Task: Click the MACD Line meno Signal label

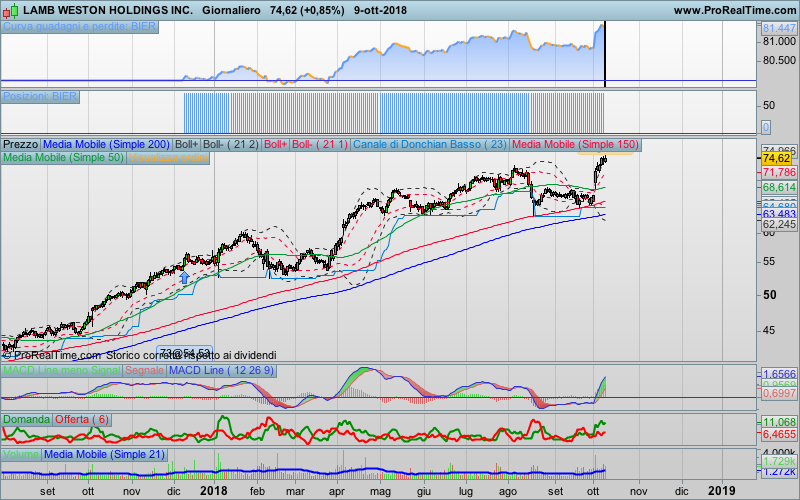Action: (62, 370)
